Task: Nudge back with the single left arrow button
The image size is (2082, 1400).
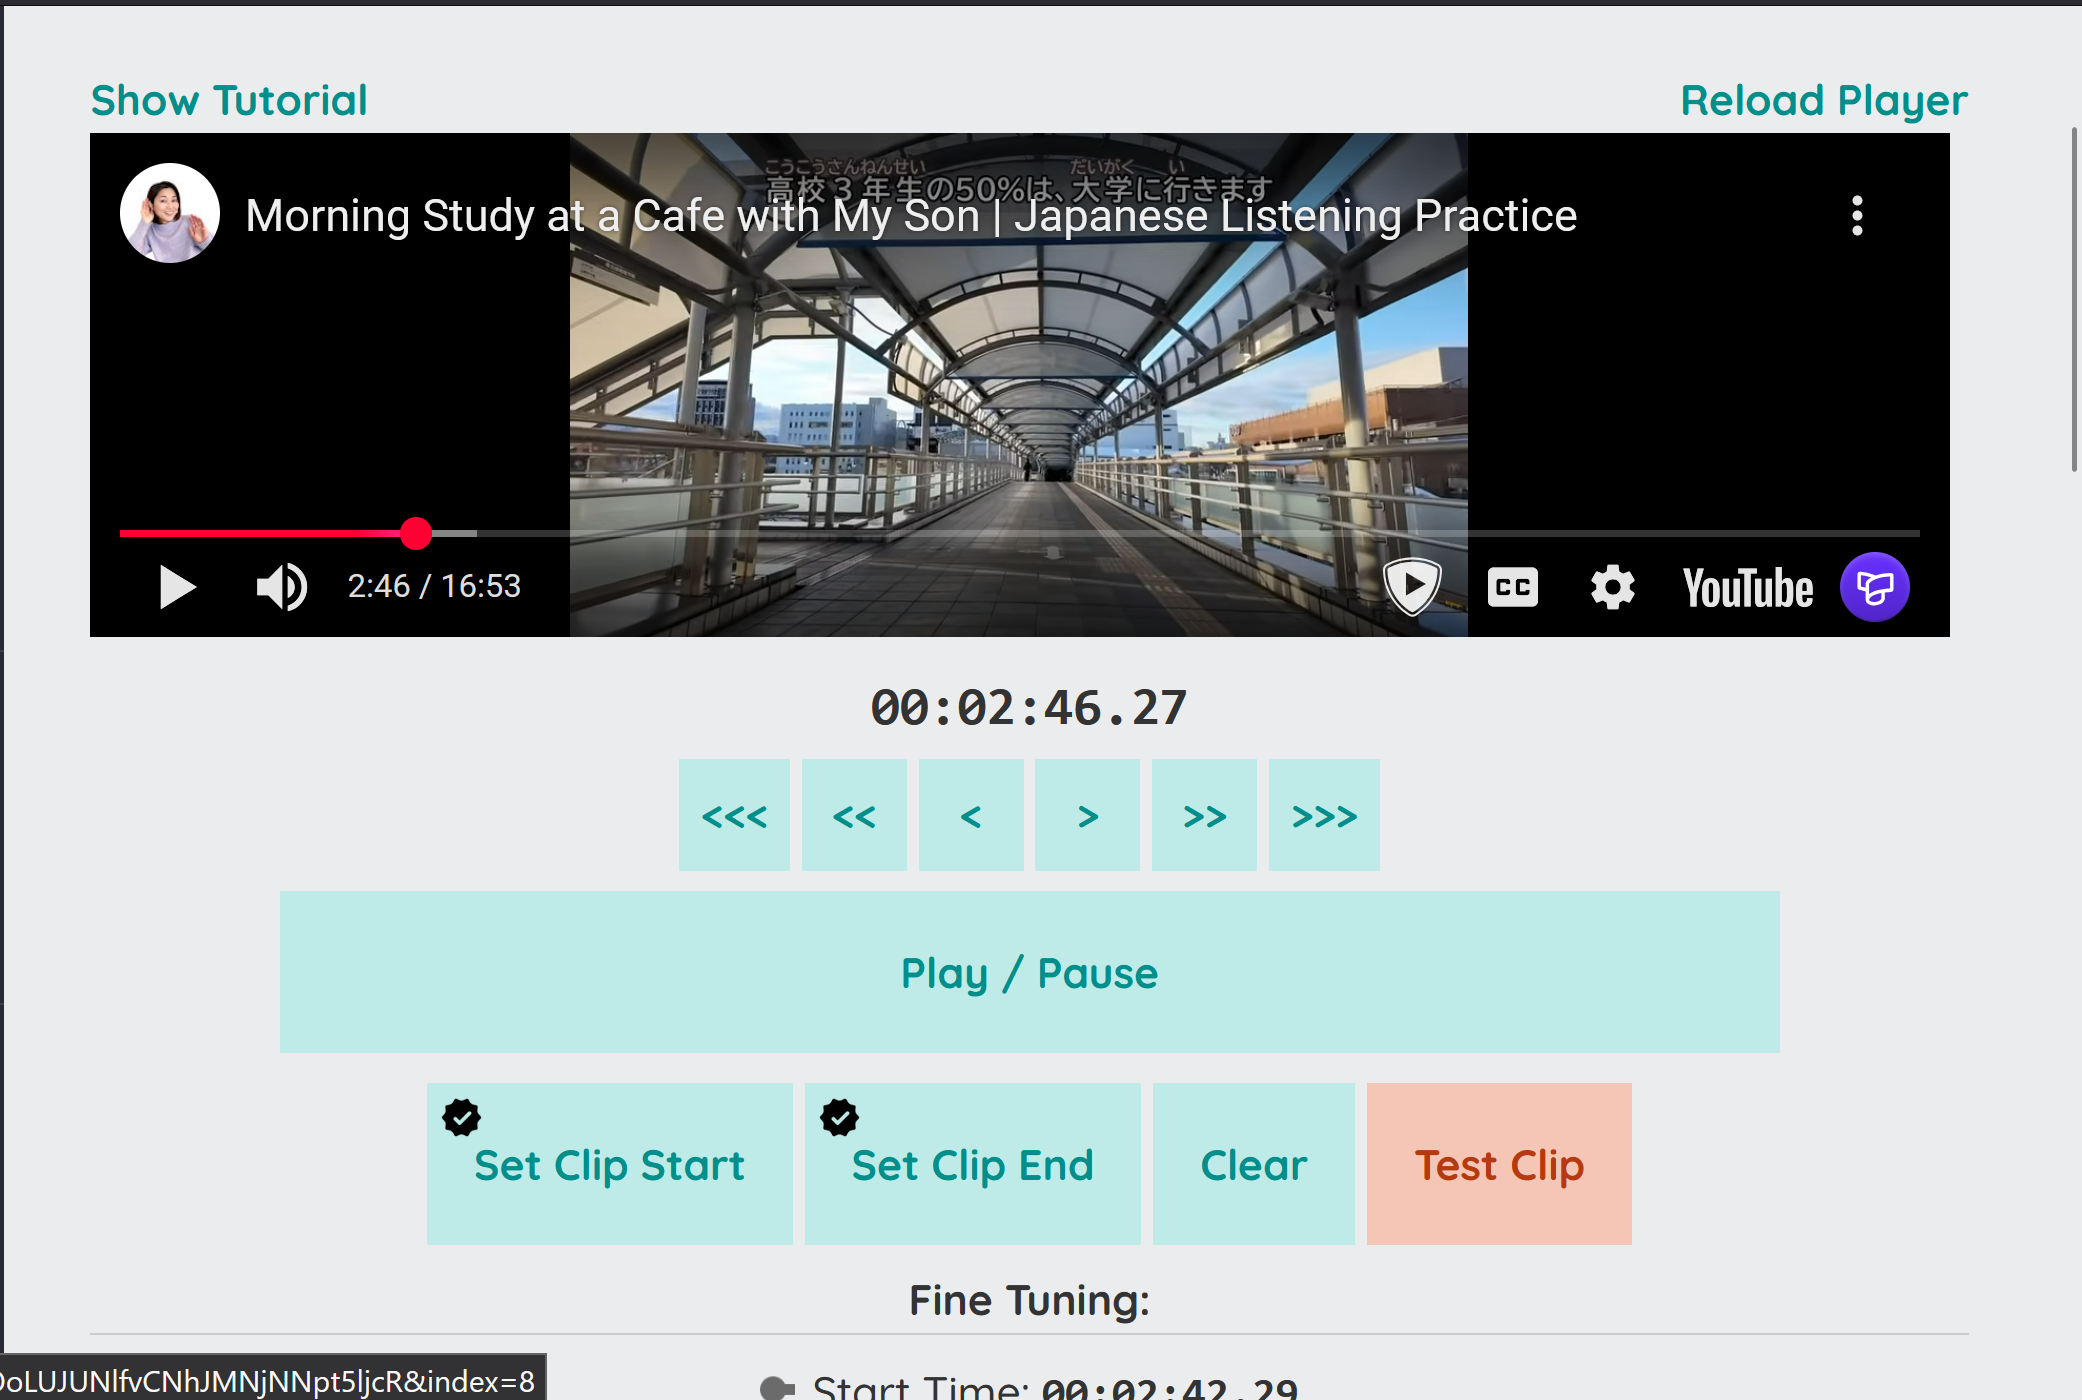Action: click(971, 816)
